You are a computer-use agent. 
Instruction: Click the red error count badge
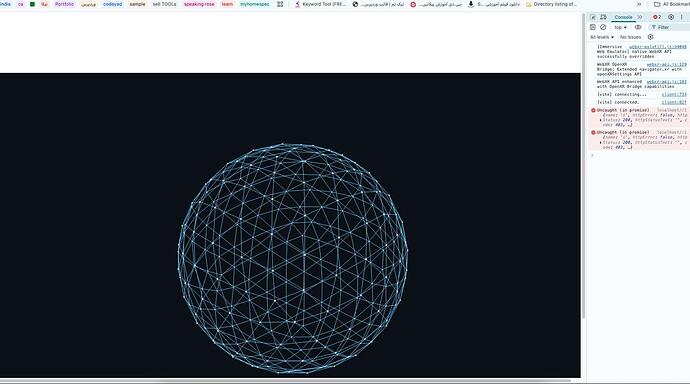(x=657, y=17)
